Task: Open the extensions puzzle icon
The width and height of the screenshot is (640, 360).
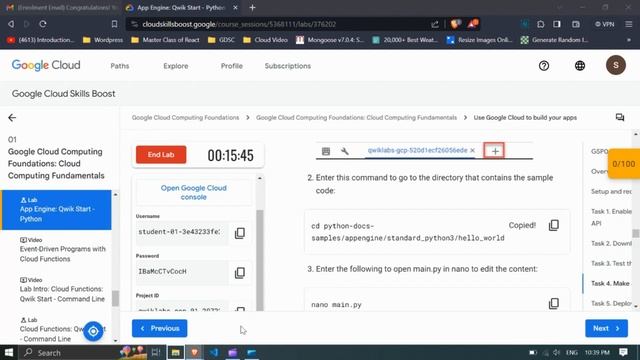Action: (540, 24)
